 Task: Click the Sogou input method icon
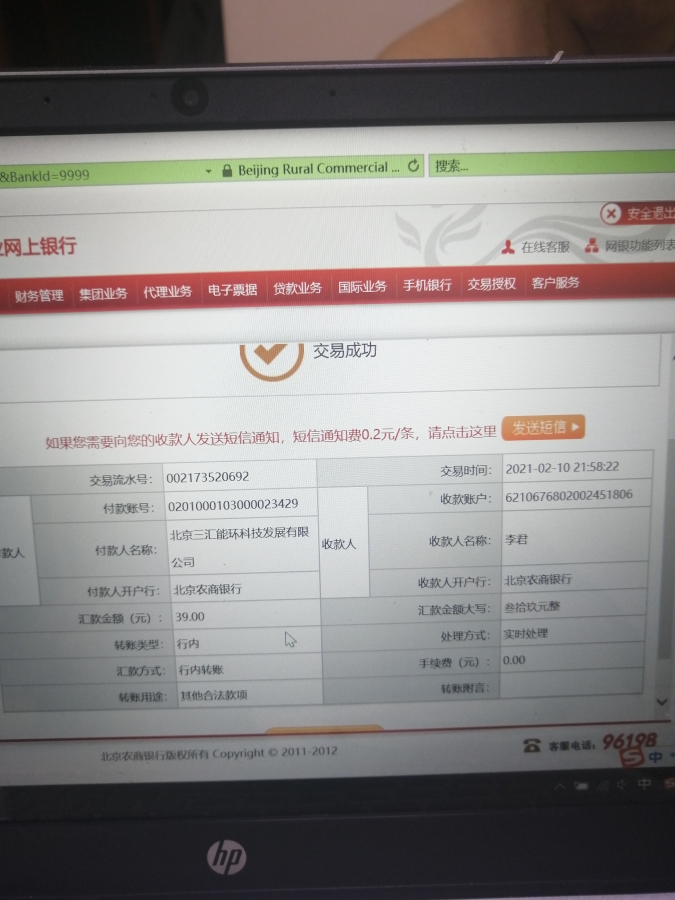[631, 753]
